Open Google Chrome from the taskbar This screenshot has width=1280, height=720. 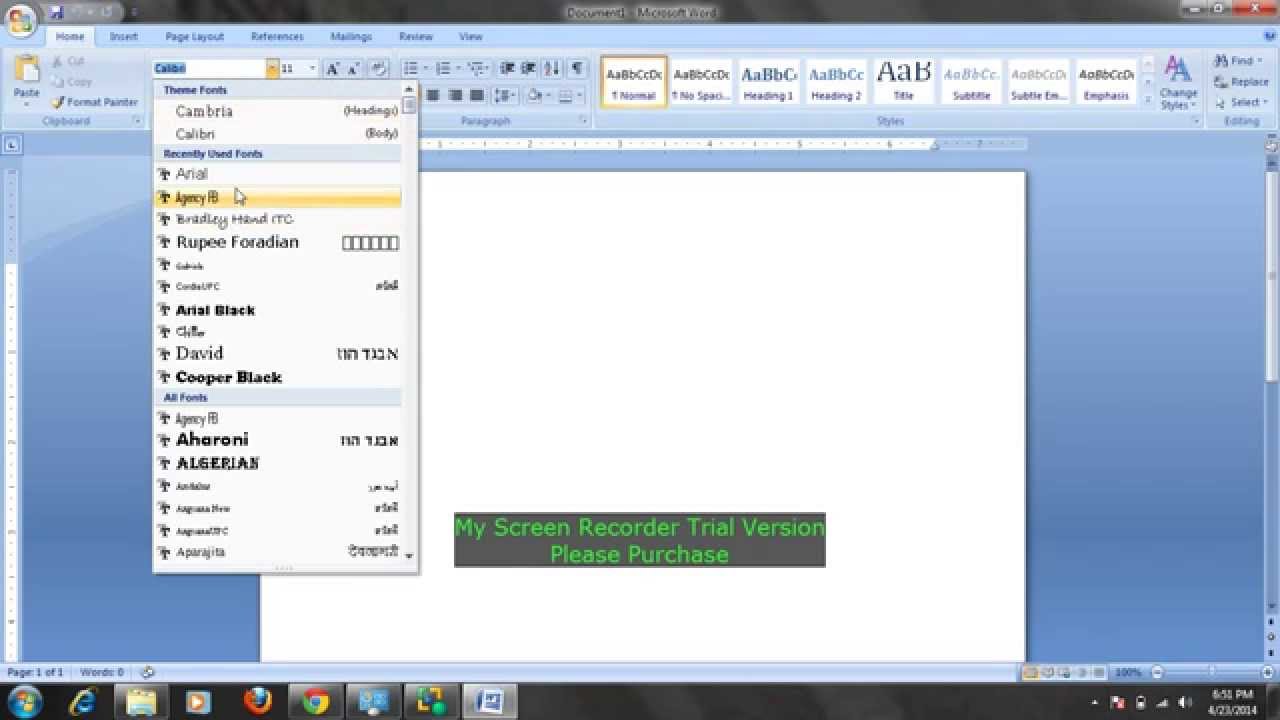pyautogui.click(x=316, y=702)
